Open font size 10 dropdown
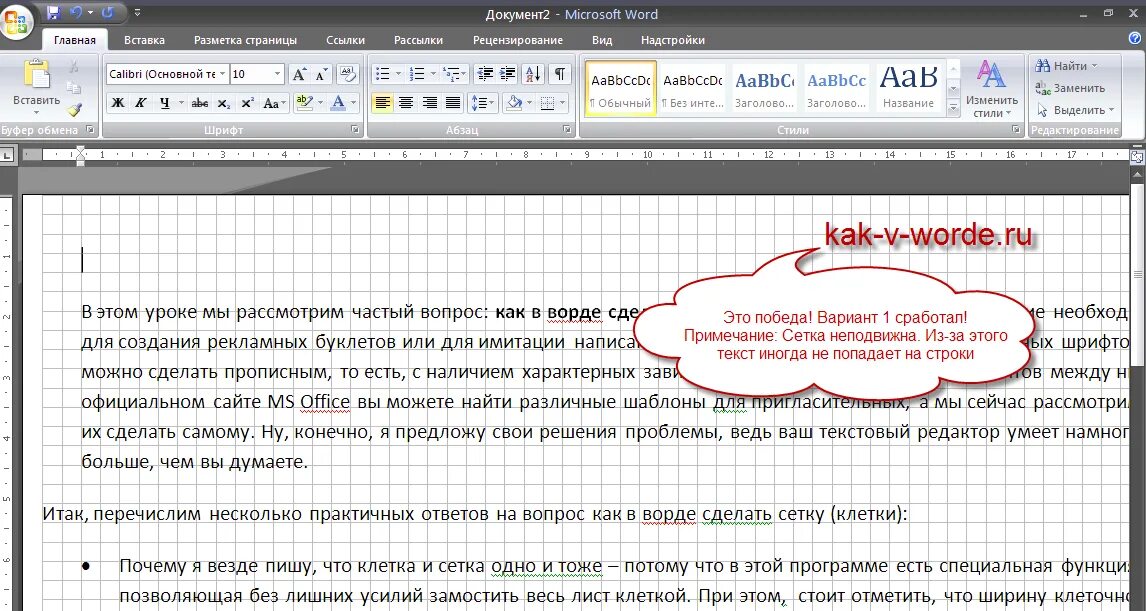Image resolution: width=1146 pixels, height=611 pixels. coord(277,74)
